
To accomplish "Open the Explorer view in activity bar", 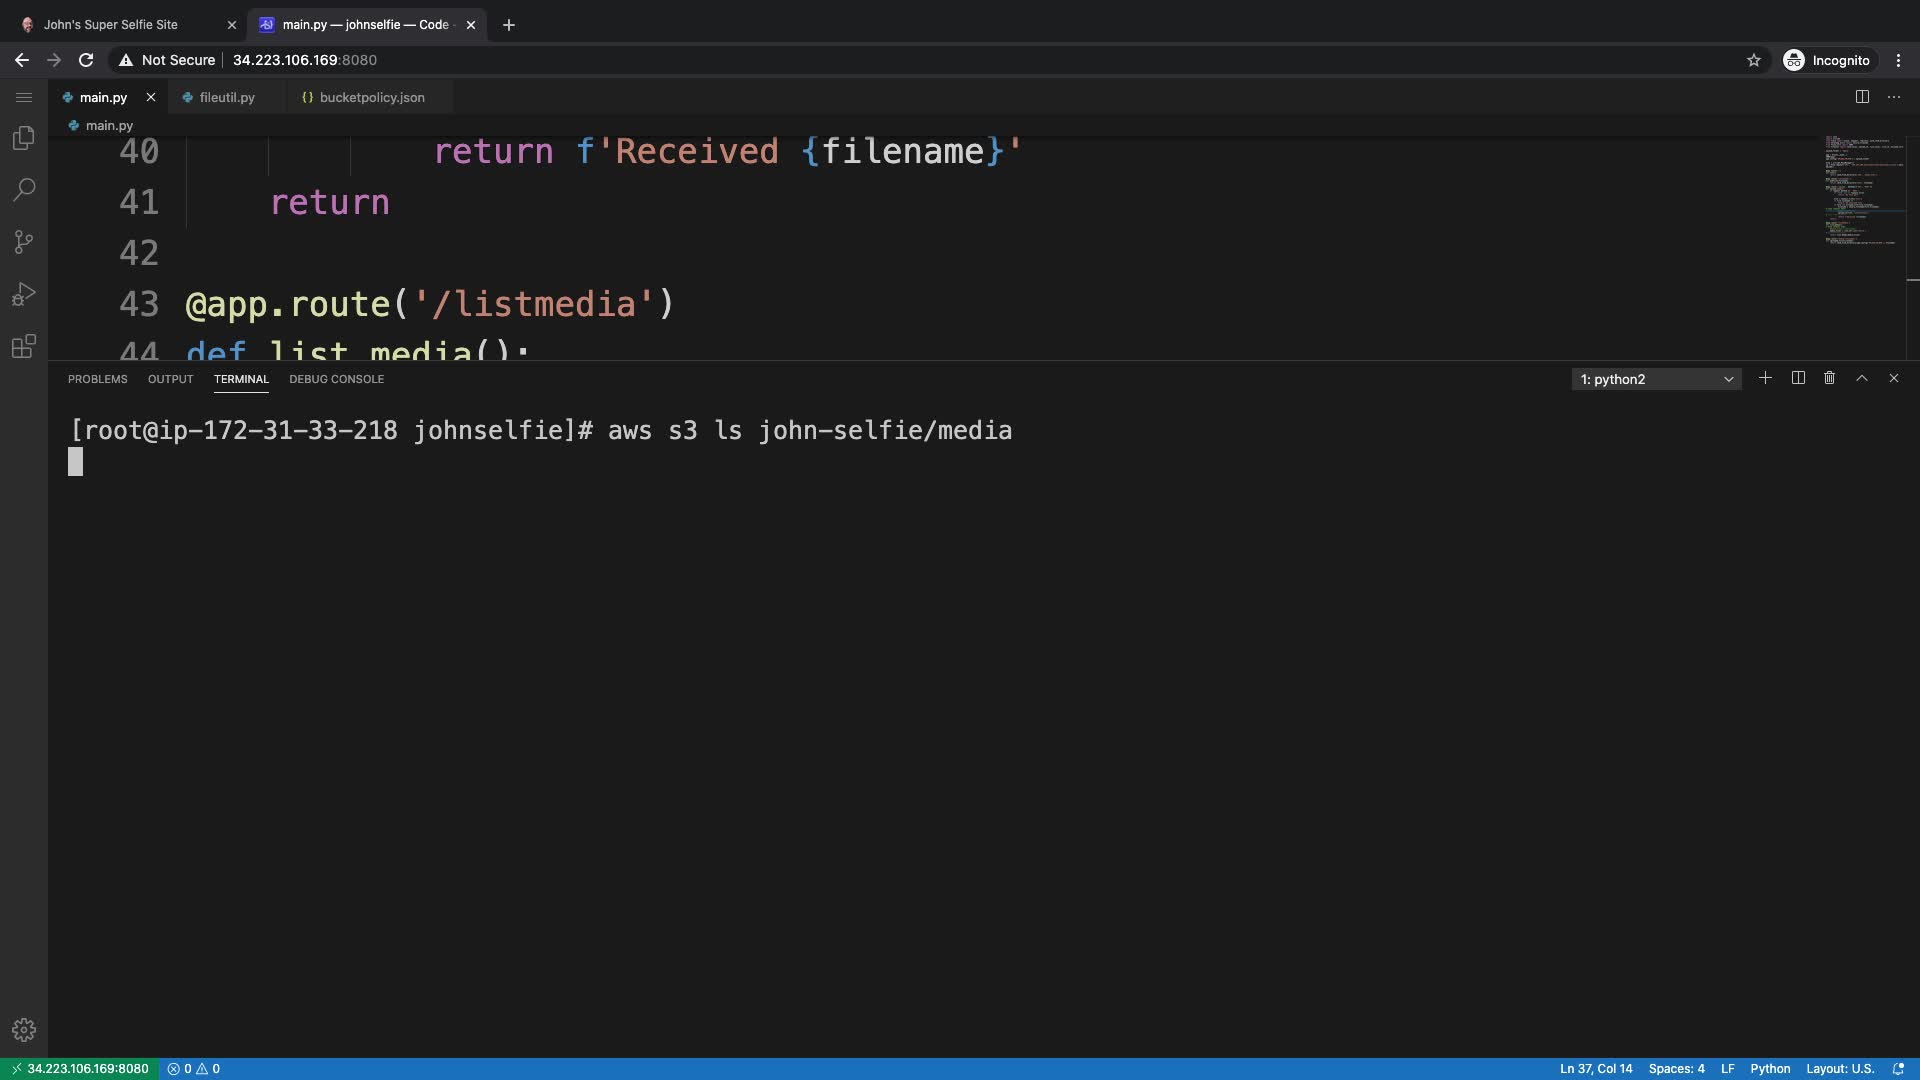I will click(24, 138).
